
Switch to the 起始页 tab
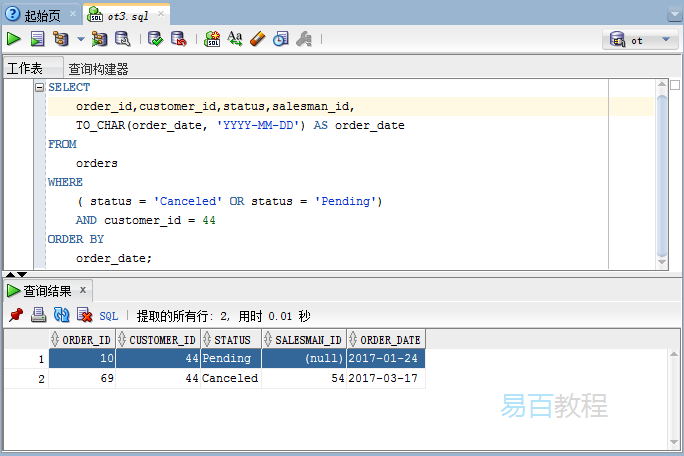point(39,15)
